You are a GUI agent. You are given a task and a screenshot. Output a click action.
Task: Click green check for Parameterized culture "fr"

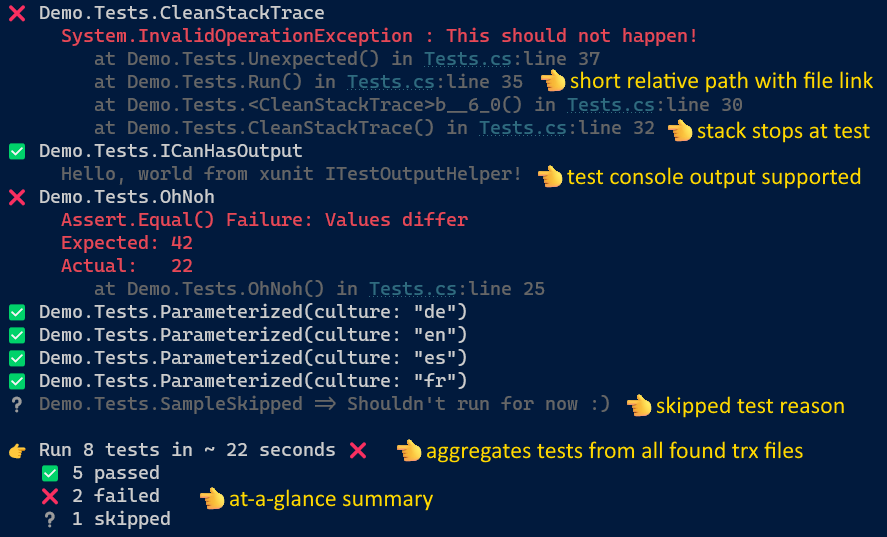(16, 381)
